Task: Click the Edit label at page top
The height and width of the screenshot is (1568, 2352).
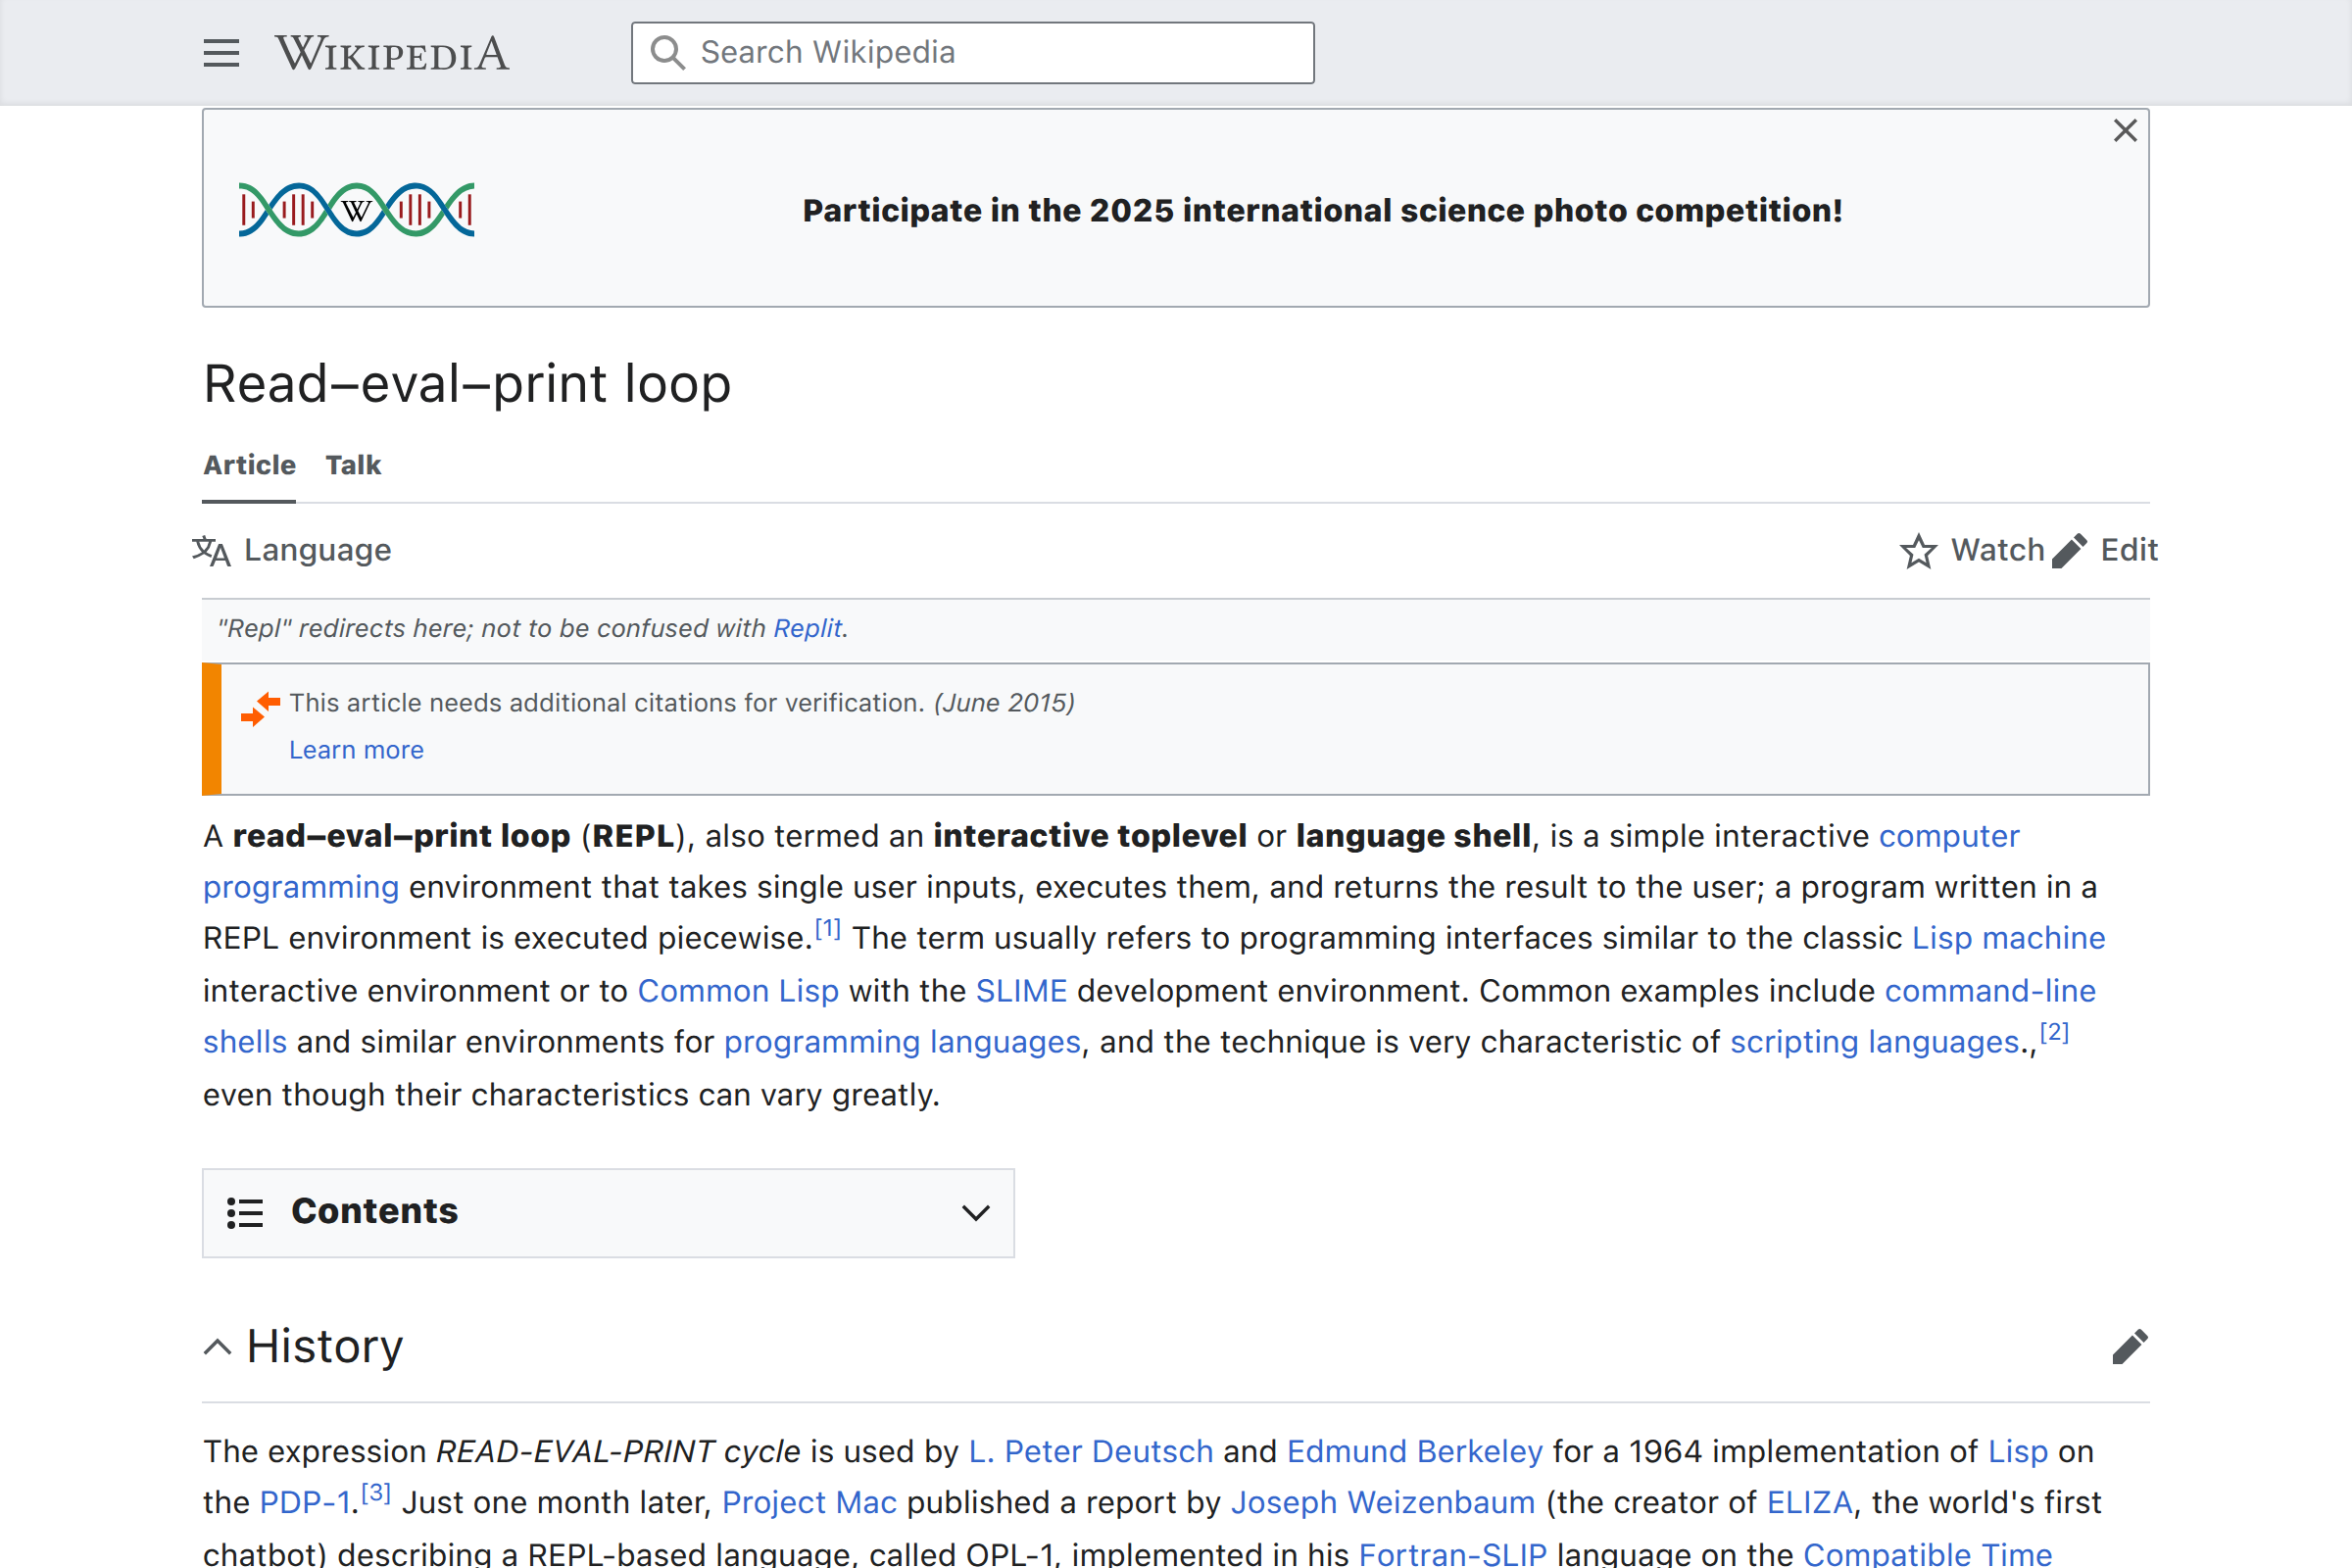Action: click(x=2129, y=550)
